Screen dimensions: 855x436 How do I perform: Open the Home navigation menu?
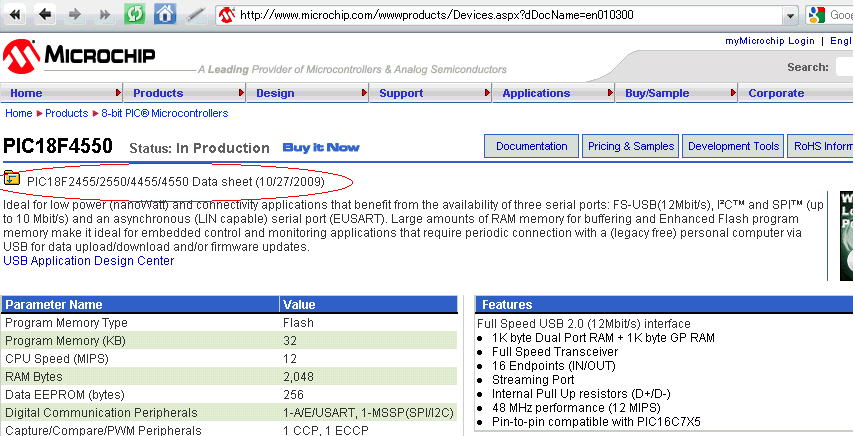[26, 93]
